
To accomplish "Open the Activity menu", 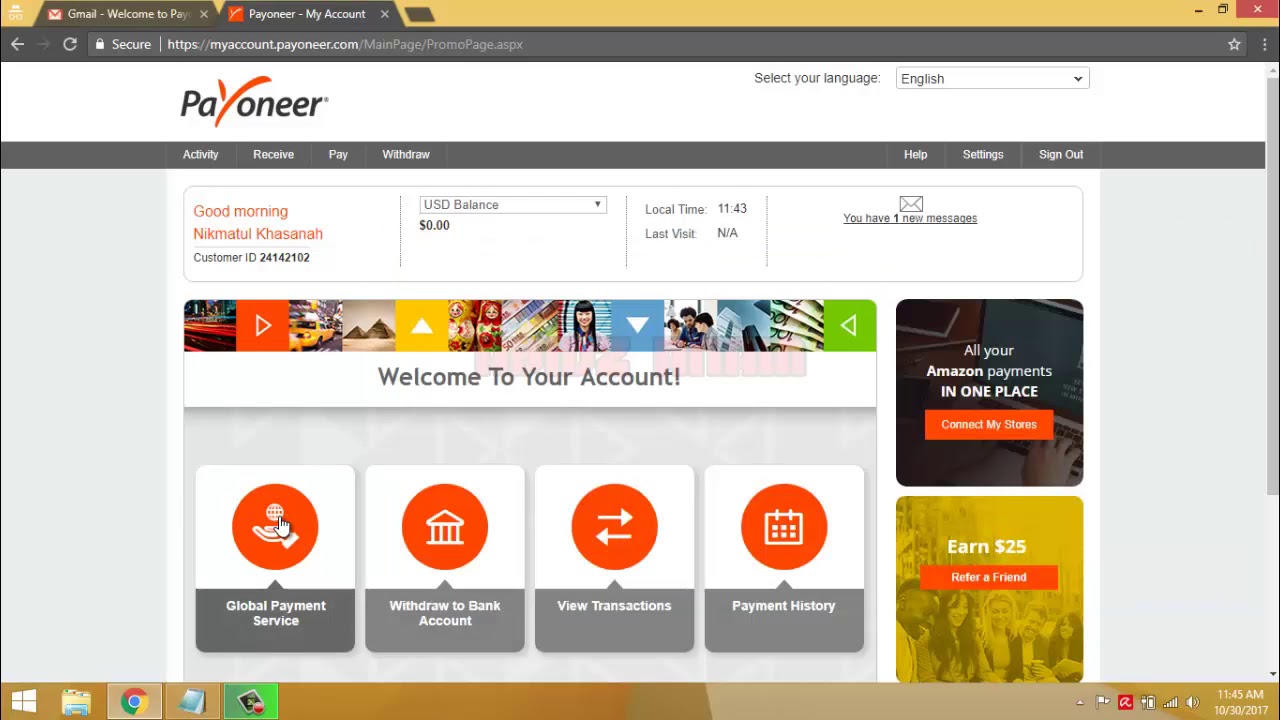I will tap(200, 154).
